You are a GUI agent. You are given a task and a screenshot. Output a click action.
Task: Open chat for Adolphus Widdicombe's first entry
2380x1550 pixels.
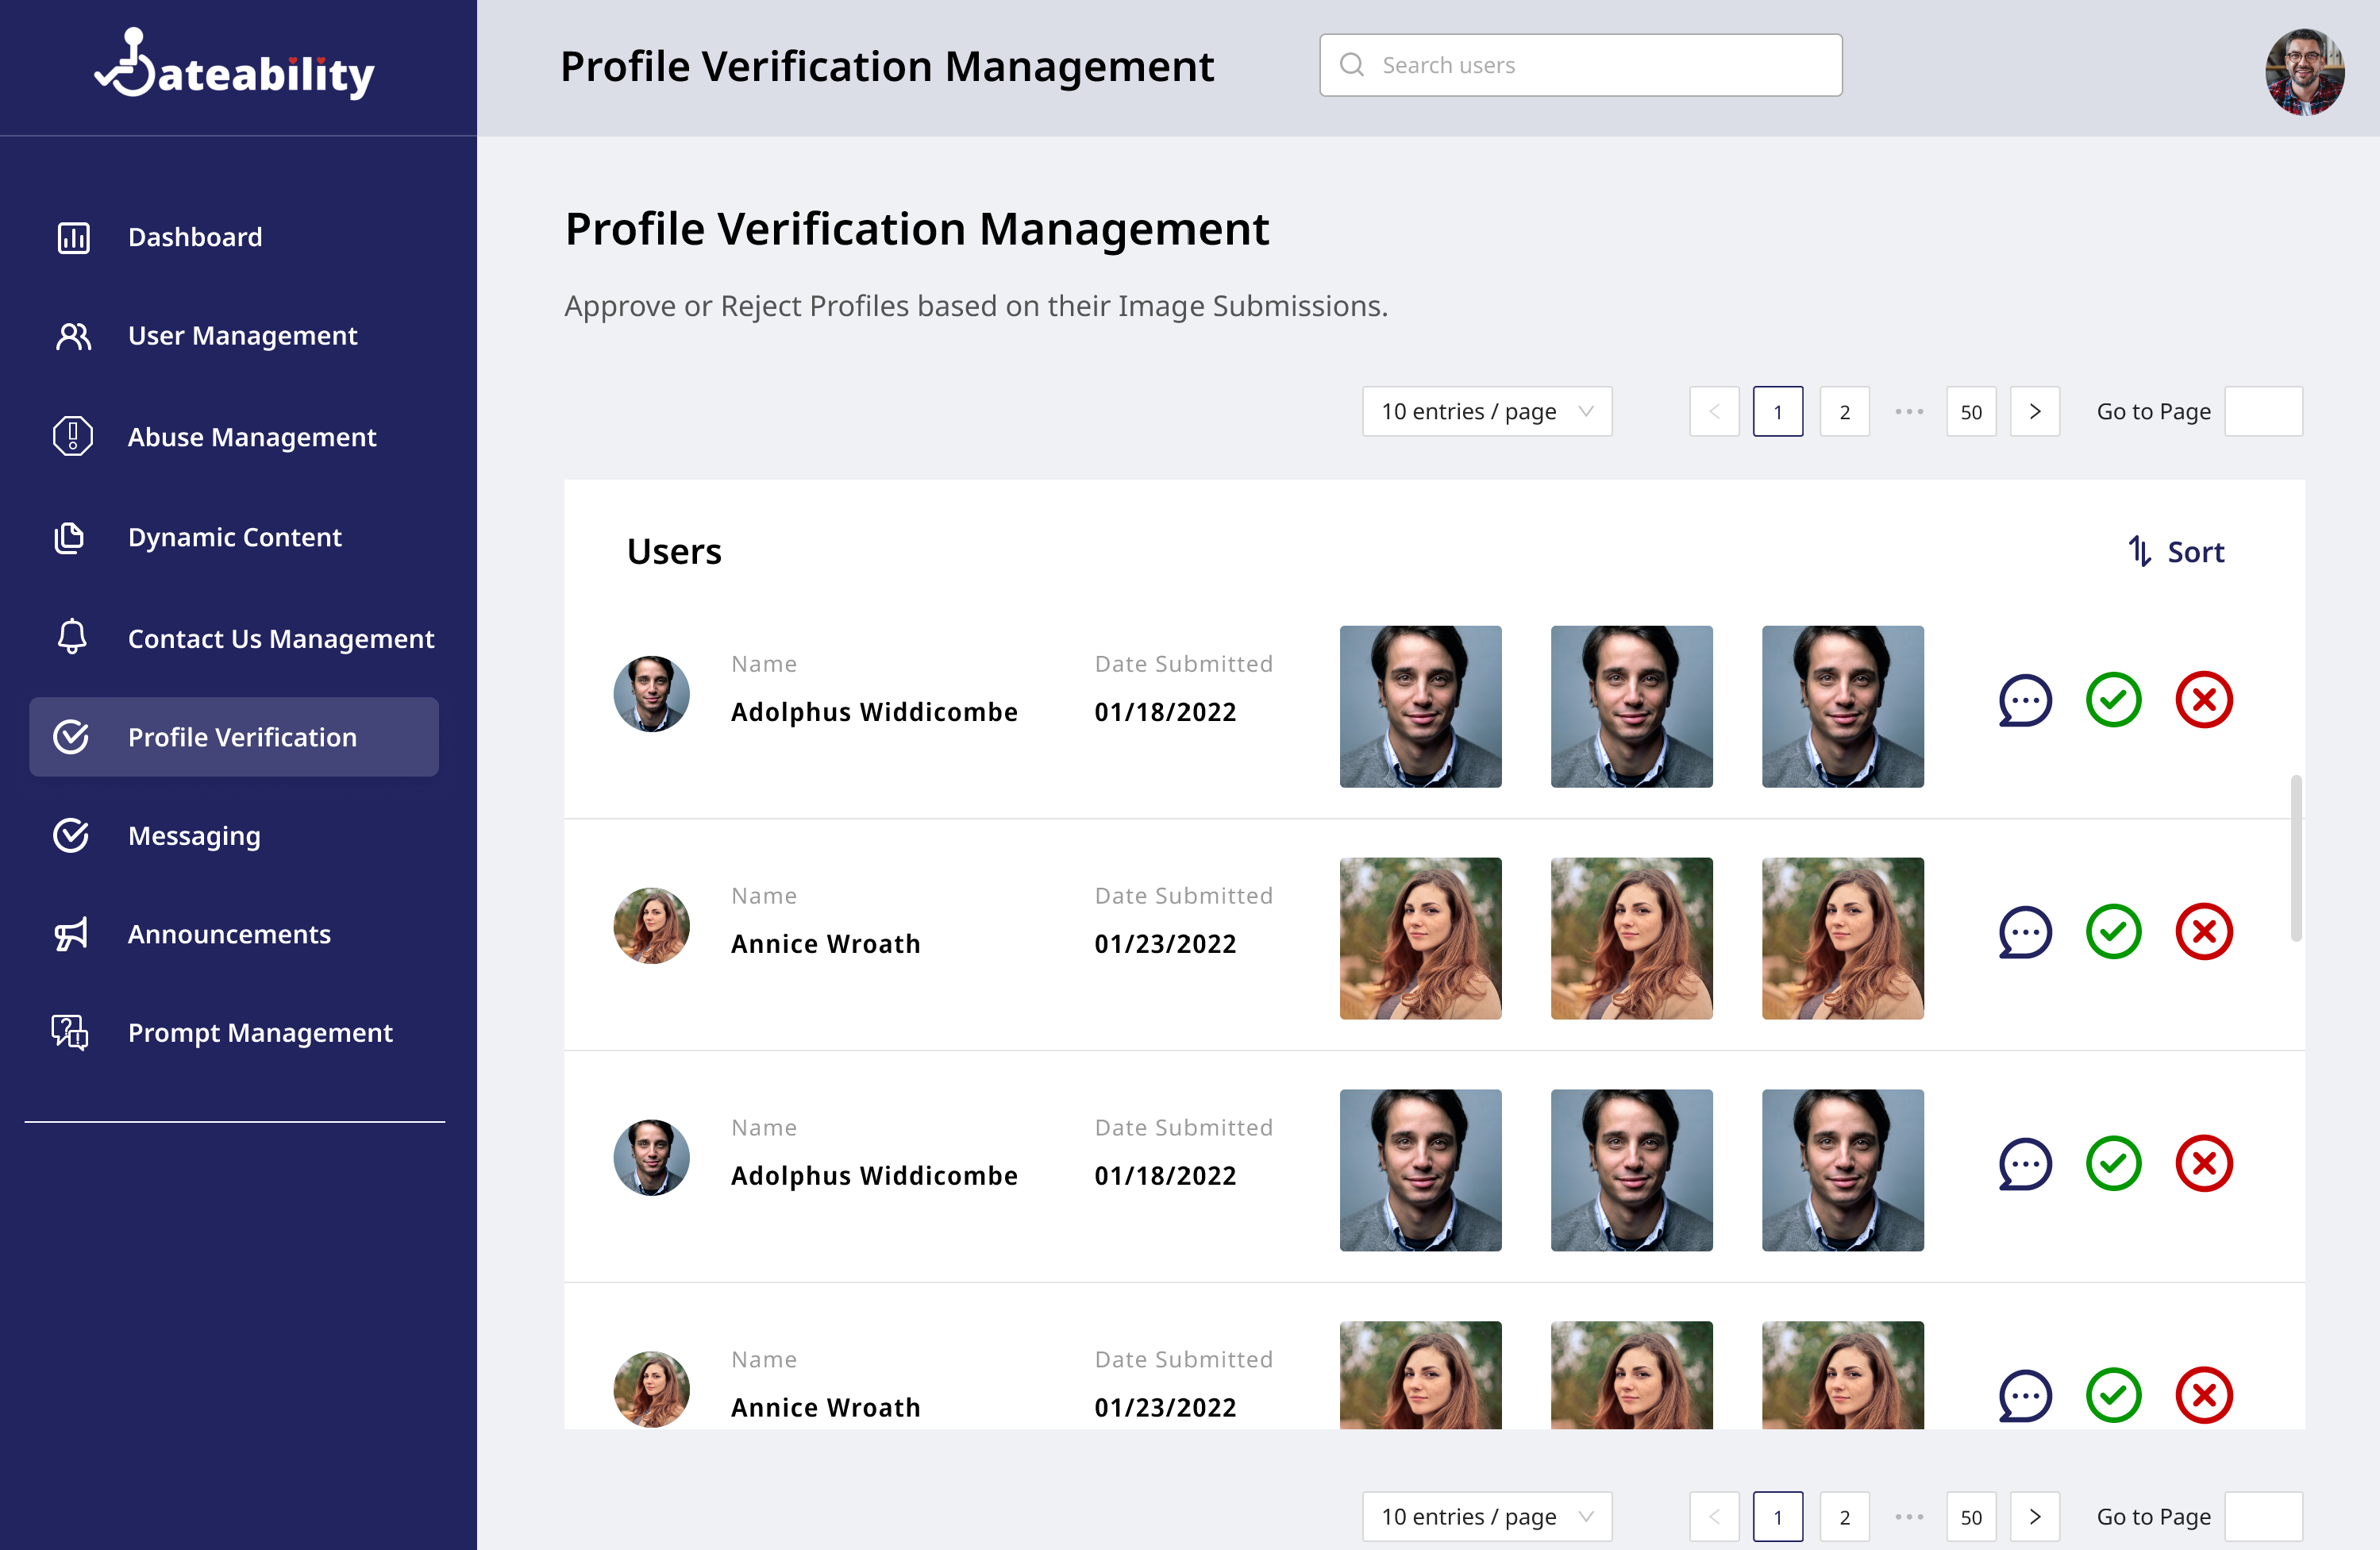tap(2024, 700)
